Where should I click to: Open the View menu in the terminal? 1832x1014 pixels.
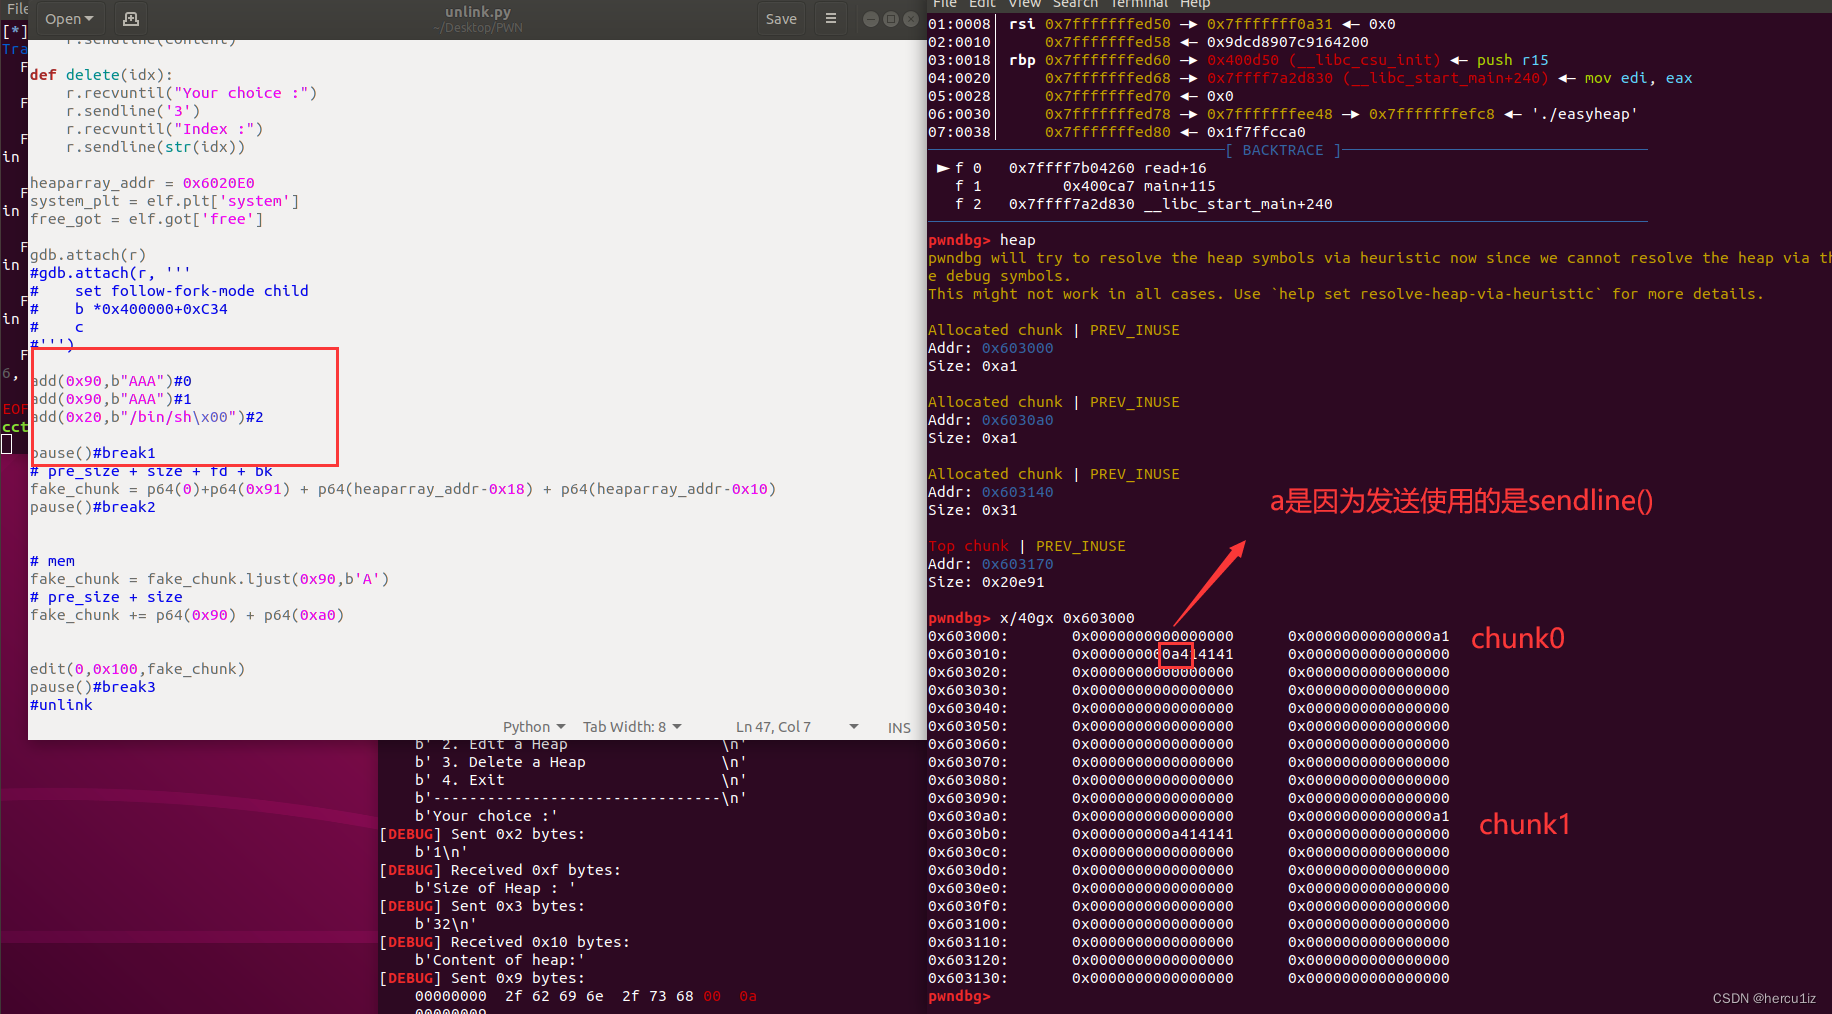(x=1024, y=5)
